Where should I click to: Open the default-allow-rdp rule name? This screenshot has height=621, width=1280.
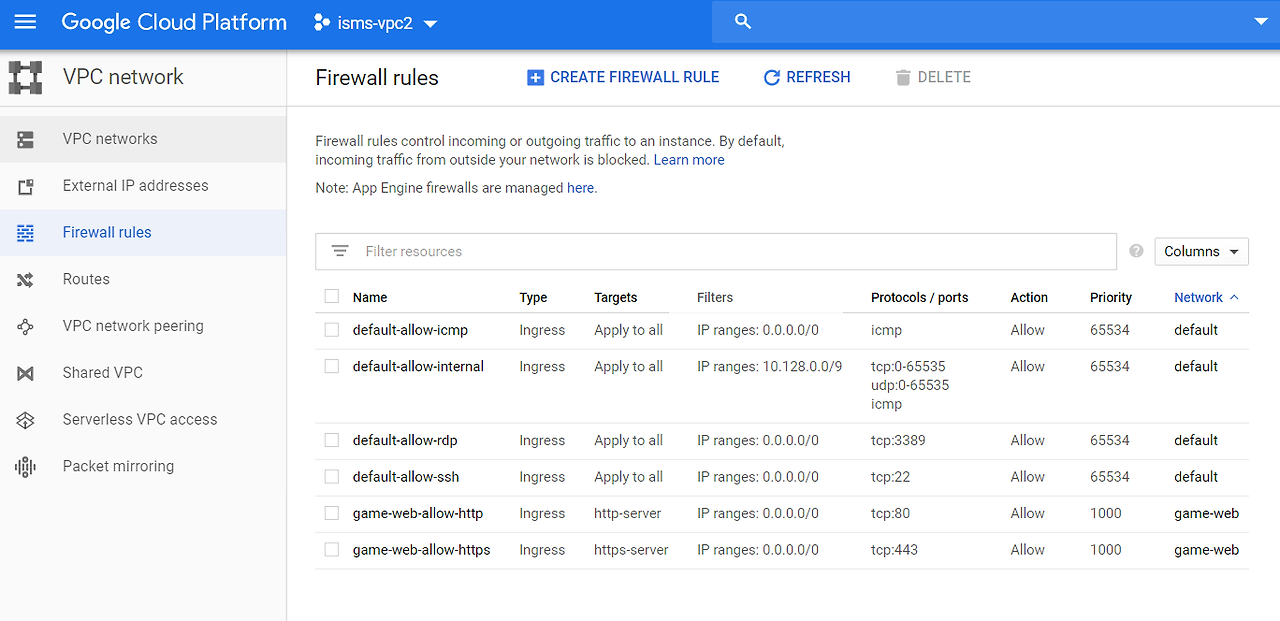click(405, 440)
